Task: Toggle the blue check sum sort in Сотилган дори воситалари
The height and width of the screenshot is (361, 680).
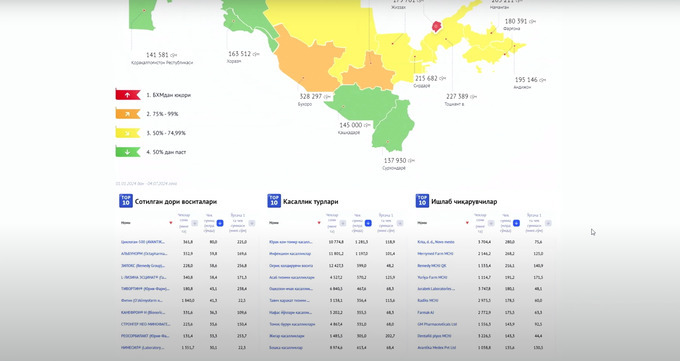Action: point(220,223)
